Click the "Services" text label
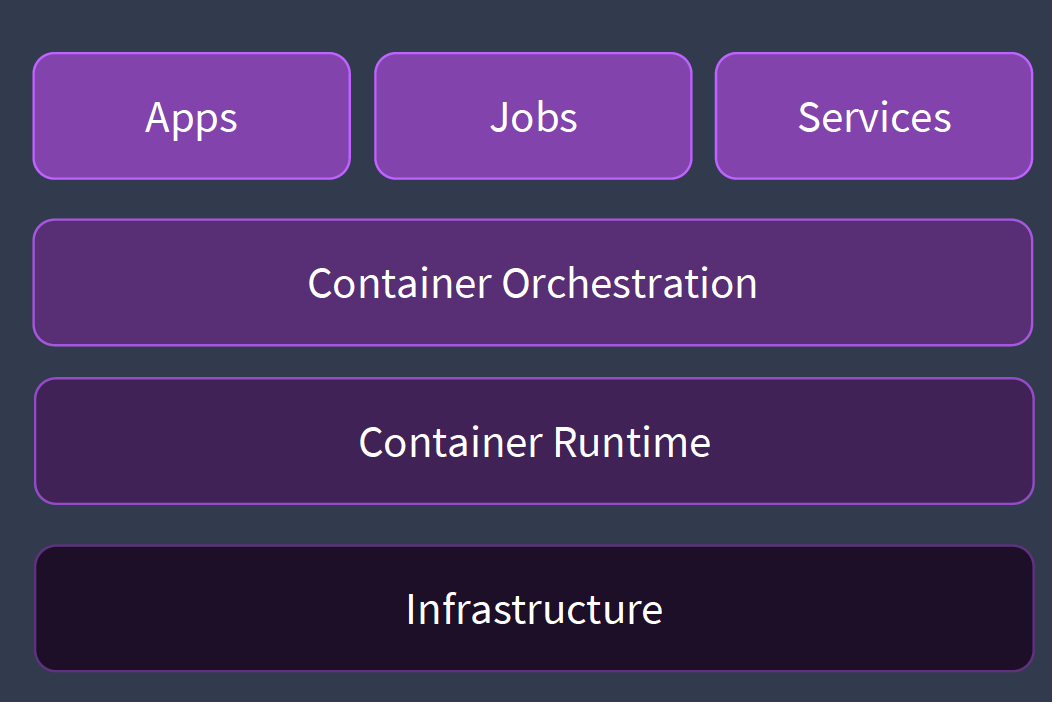Screen dimensions: 1052x702 click(874, 117)
